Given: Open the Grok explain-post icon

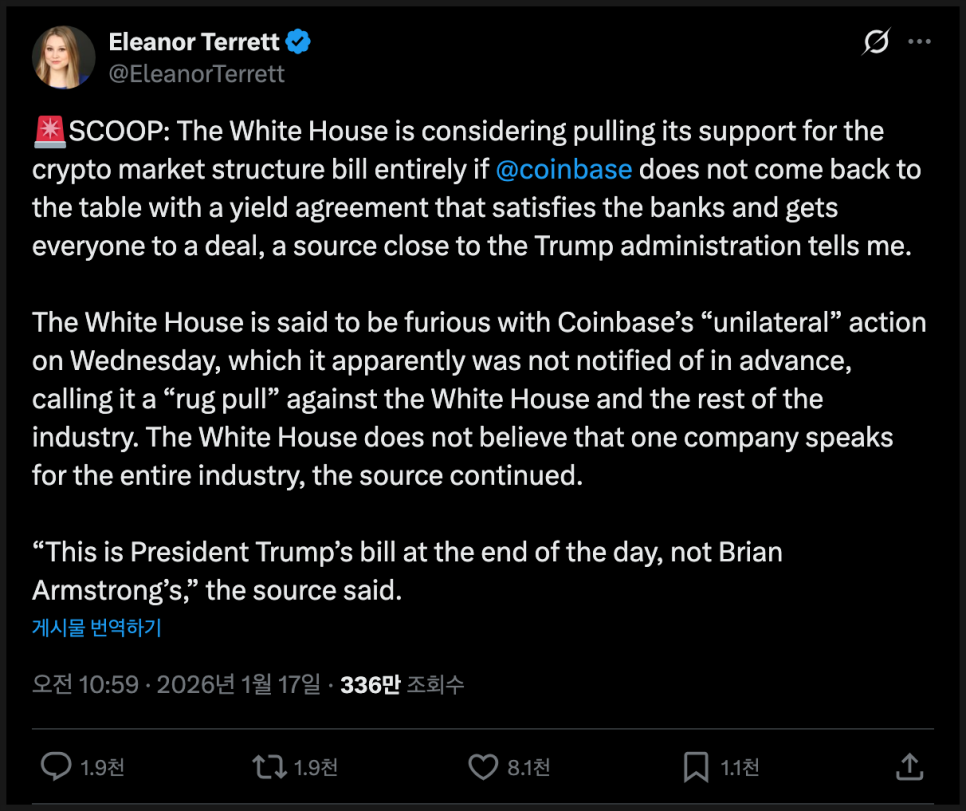Looking at the screenshot, I should [x=877, y=43].
